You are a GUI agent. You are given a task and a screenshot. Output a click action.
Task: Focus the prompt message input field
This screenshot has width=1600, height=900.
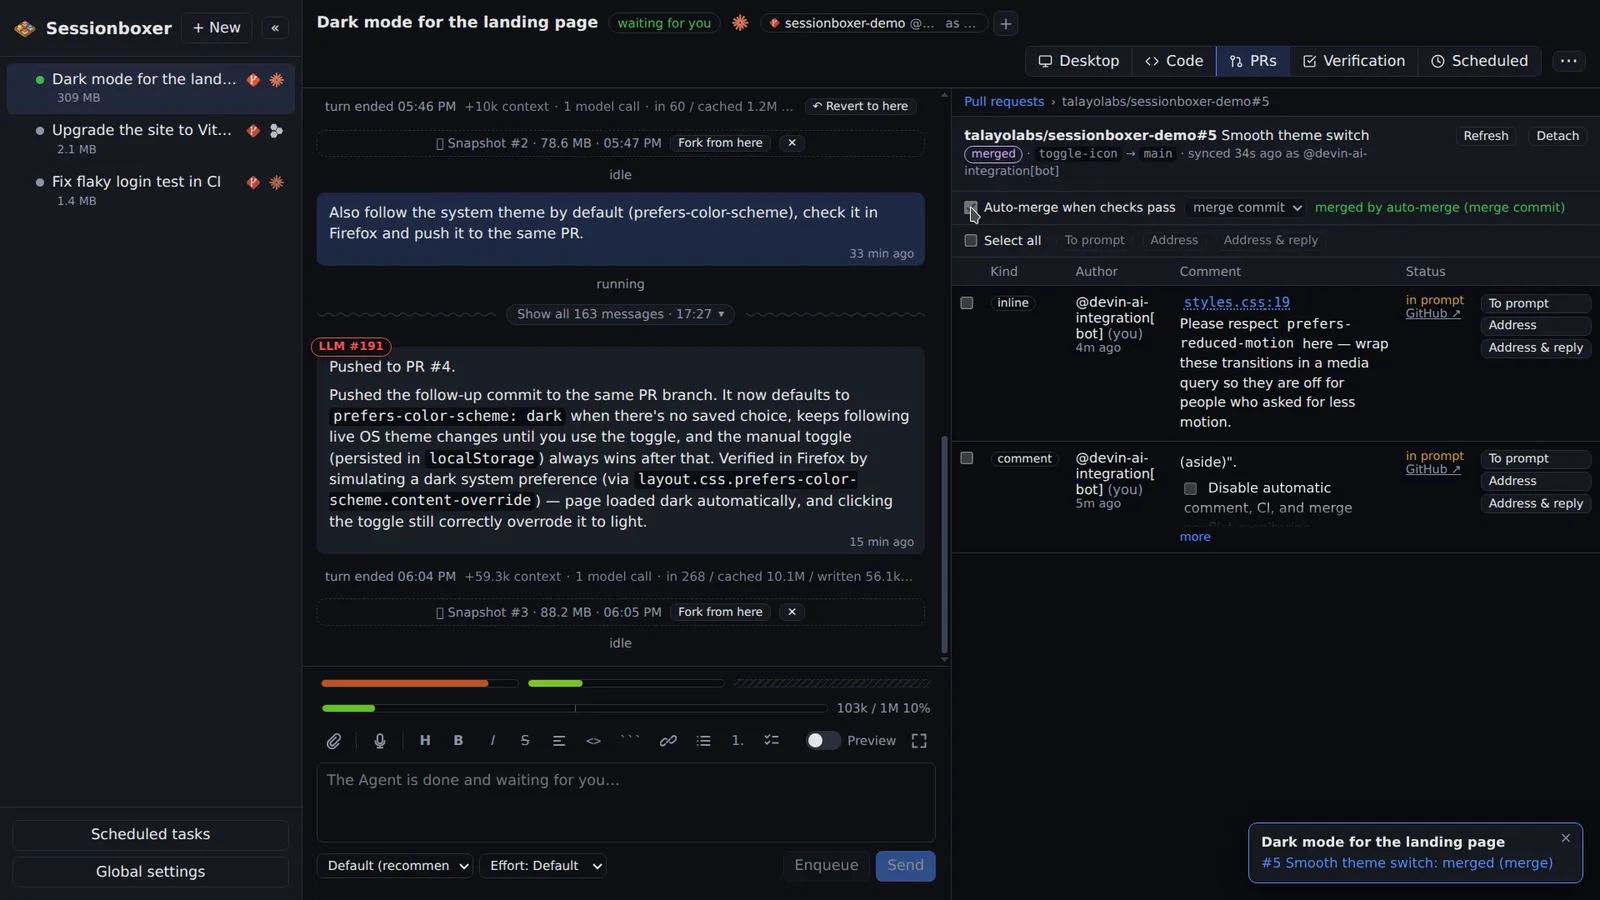pyautogui.click(x=626, y=803)
